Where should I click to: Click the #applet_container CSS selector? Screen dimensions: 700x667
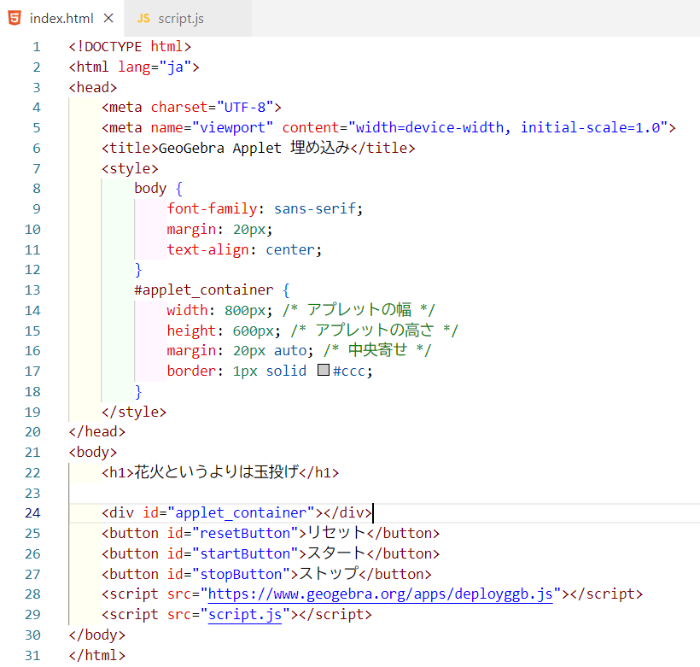[204, 290]
